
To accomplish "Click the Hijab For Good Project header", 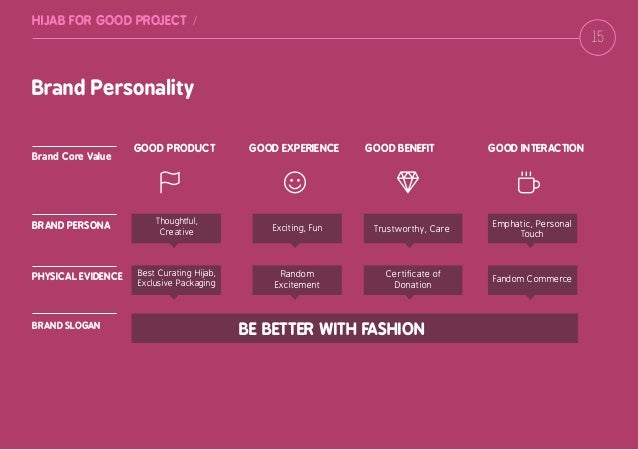I will [x=109, y=20].
